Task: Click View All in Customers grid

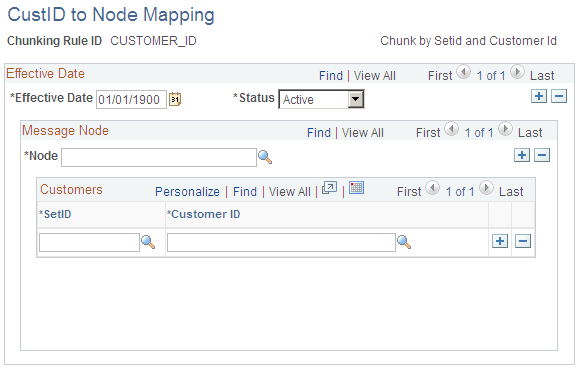Action: tap(290, 192)
